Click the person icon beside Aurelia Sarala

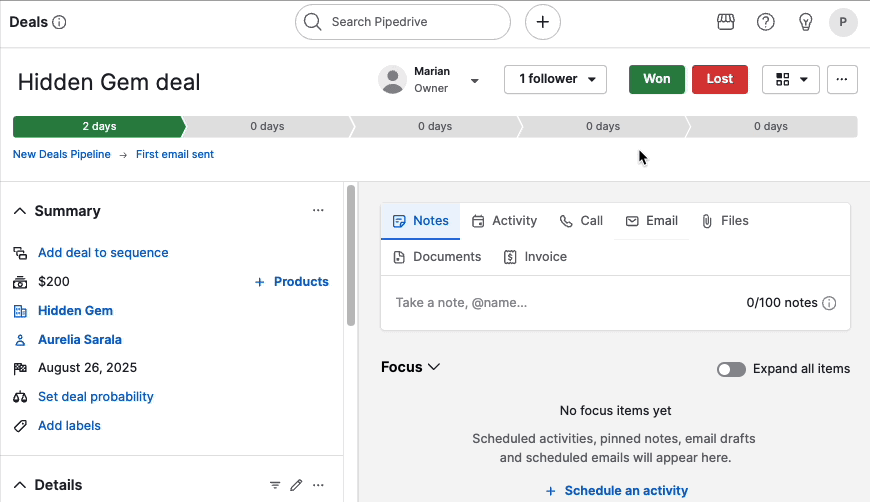click(x=20, y=340)
